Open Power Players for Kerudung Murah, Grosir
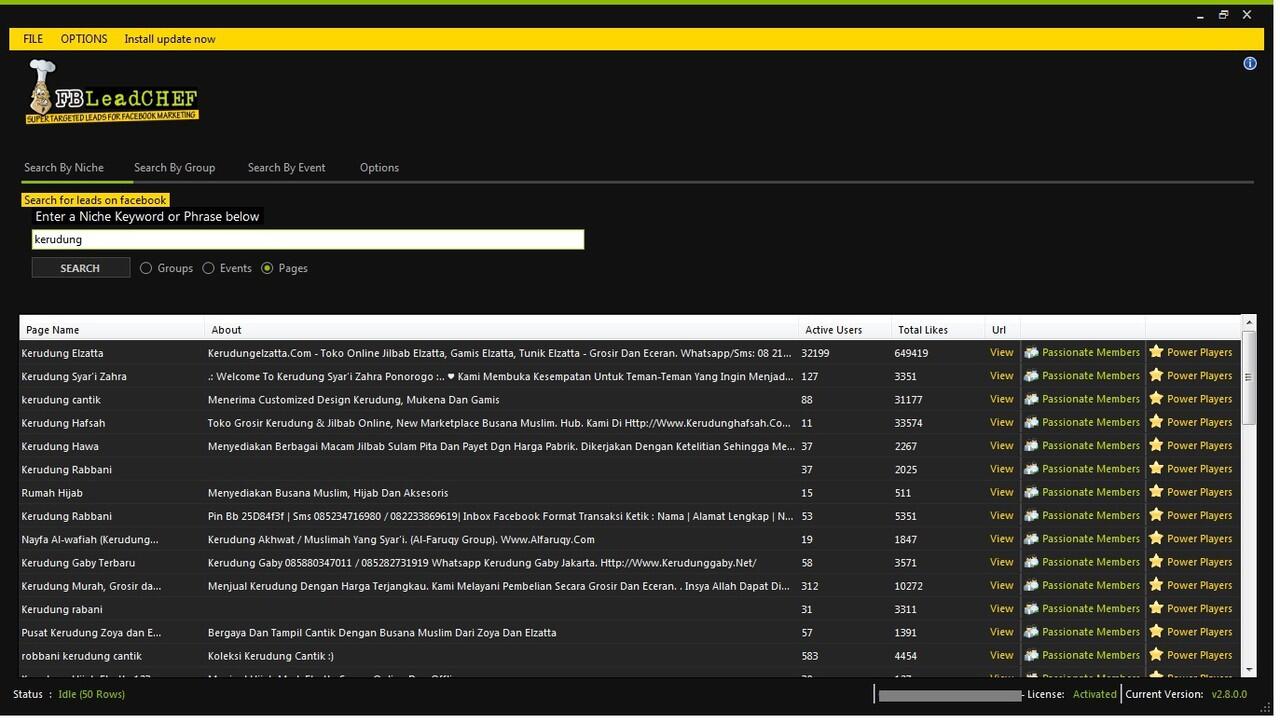The image size is (1280, 723). click(1190, 585)
